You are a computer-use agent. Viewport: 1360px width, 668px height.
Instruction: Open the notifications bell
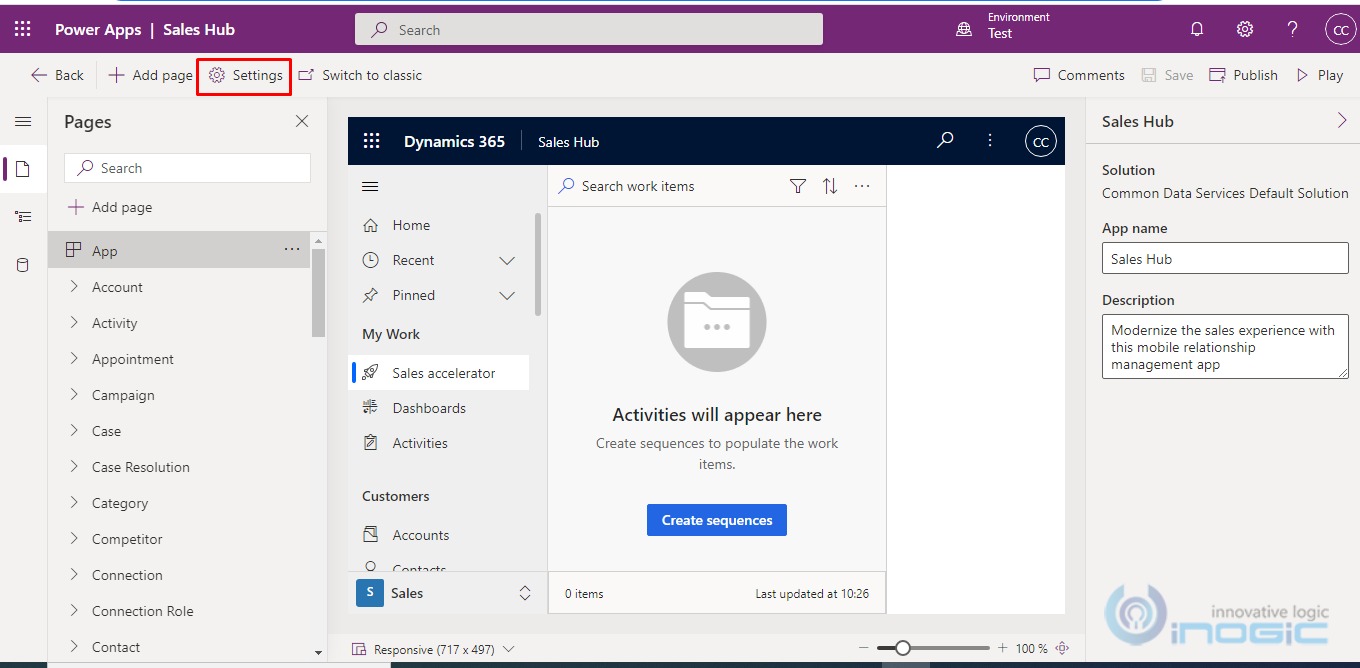pyautogui.click(x=1197, y=30)
